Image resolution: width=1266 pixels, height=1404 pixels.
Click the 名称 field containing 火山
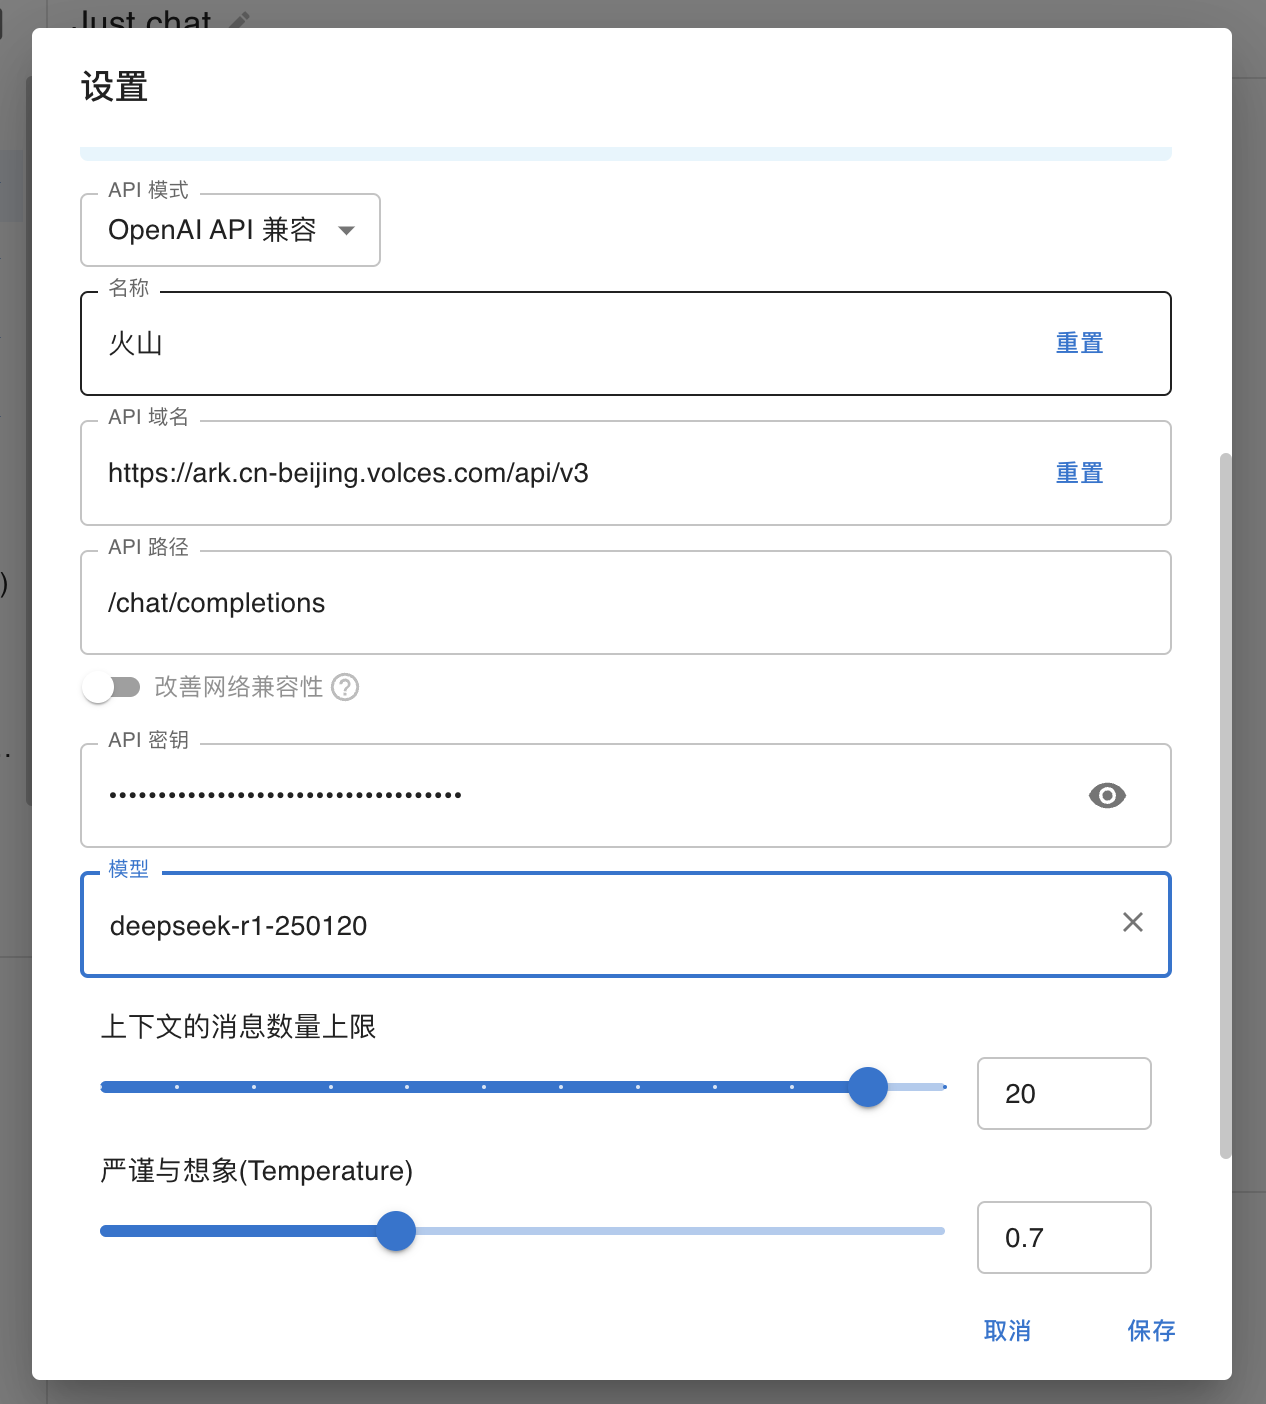tap(560, 344)
